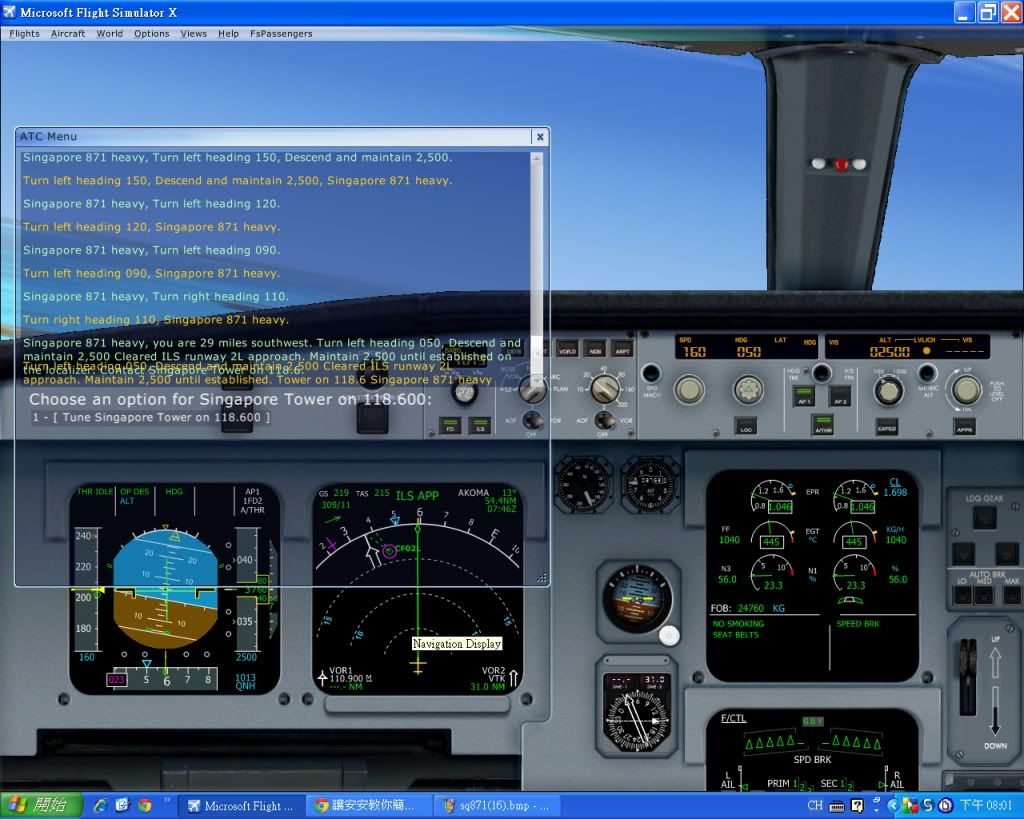The image size is (1024, 819).
Task: Click the heading selector knob
Action: 749,390
